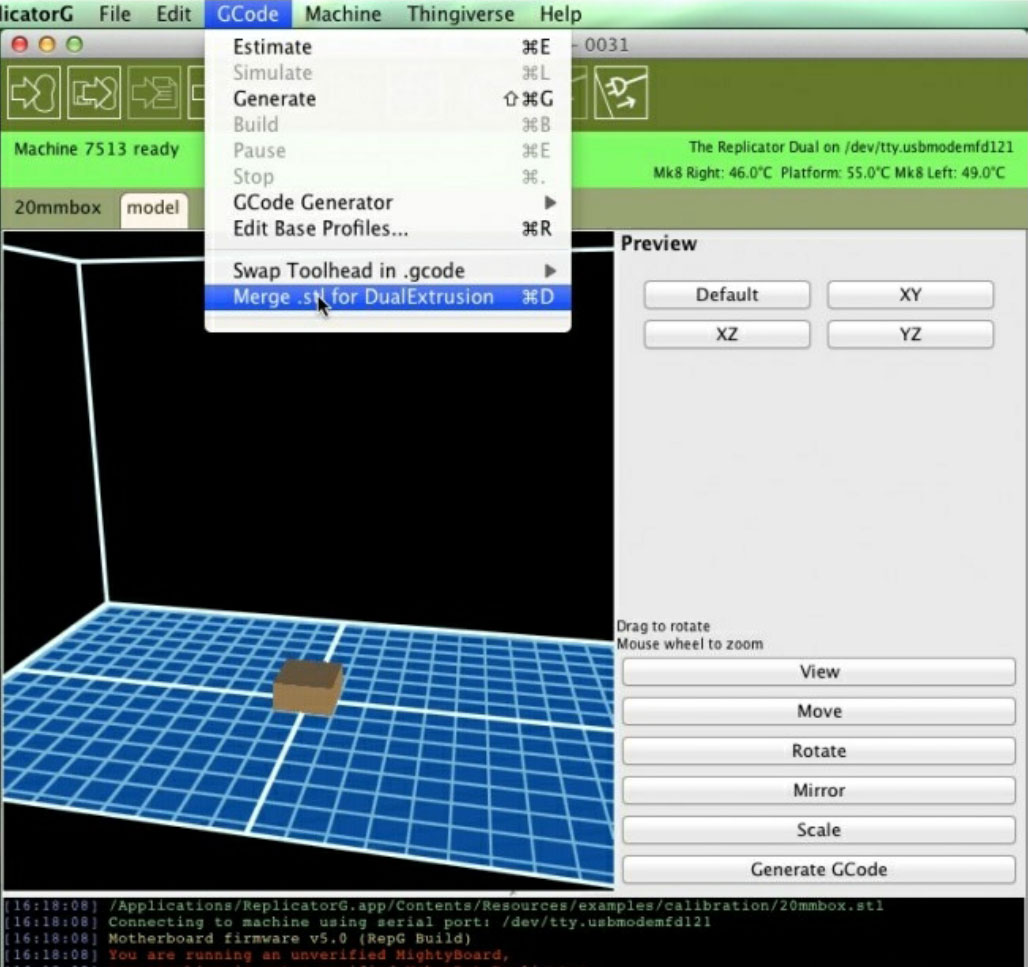Click the Scale button
1028x967 pixels.
click(x=818, y=830)
